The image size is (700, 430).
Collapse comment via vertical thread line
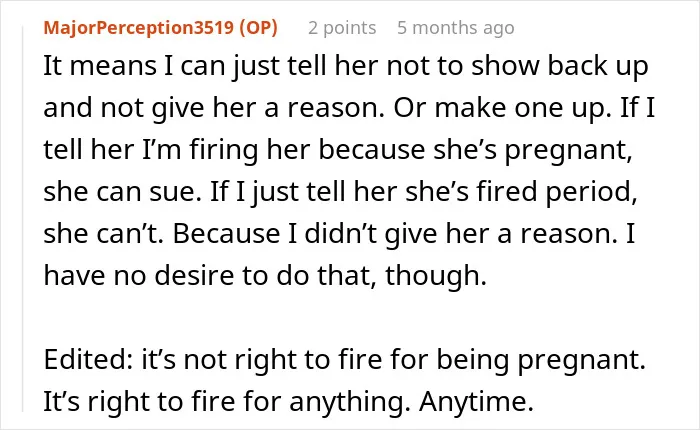pos(23,219)
